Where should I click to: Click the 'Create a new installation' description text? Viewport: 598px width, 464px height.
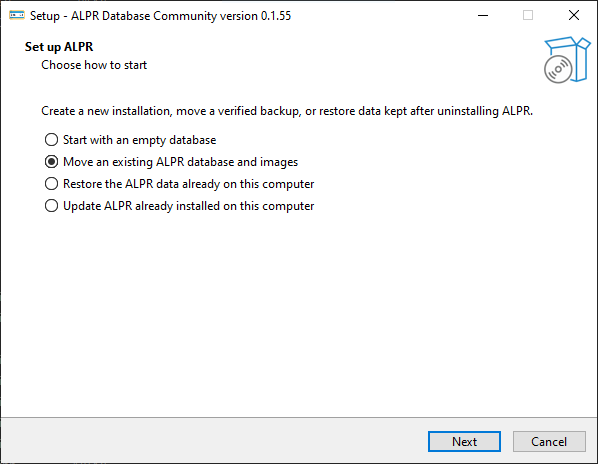coord(287,111)
